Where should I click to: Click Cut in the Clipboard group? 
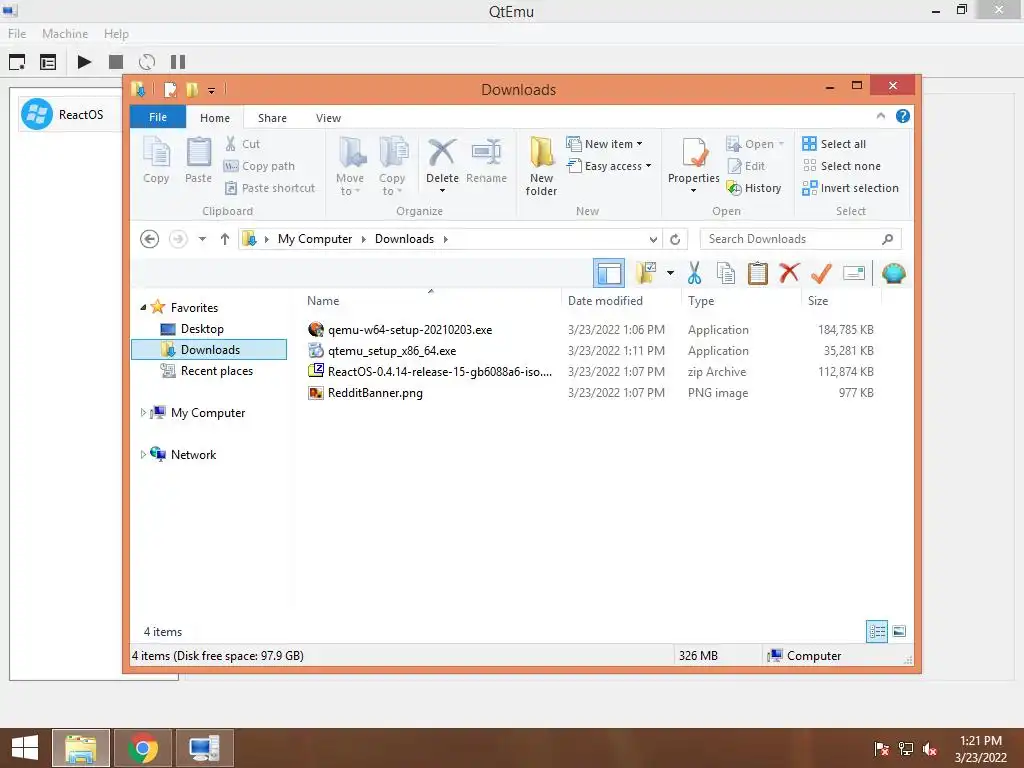tap(242, 144)
